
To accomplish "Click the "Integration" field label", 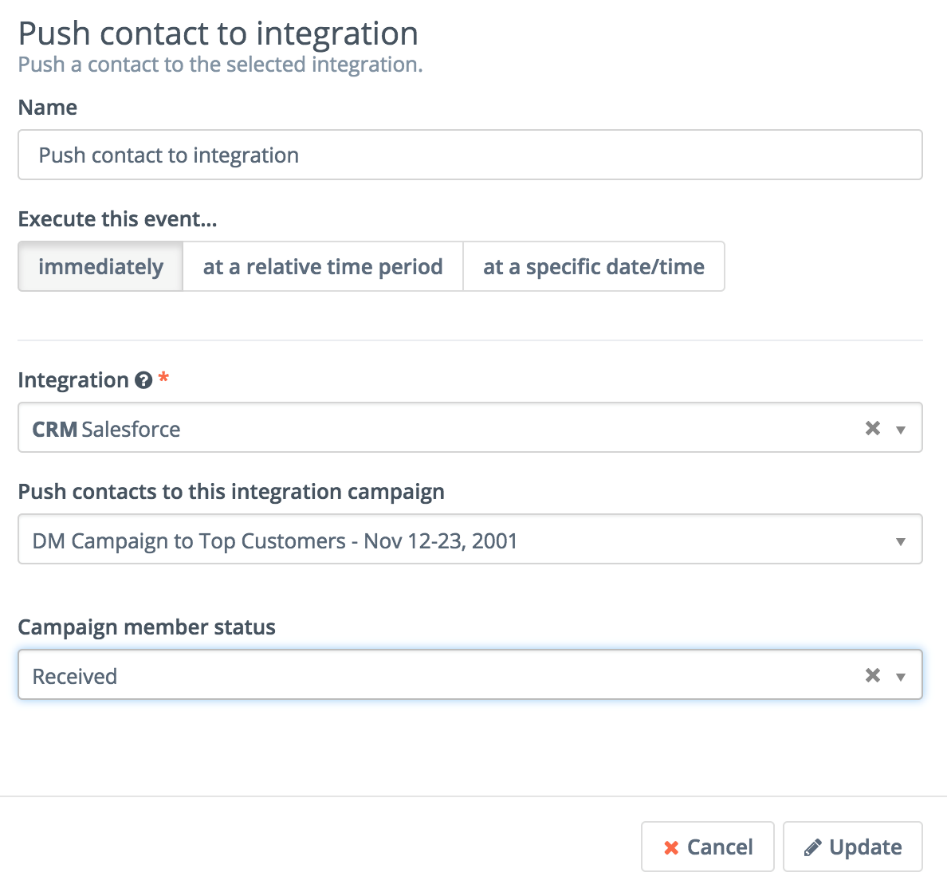I will pyautogui.click(x=73, y=380).
